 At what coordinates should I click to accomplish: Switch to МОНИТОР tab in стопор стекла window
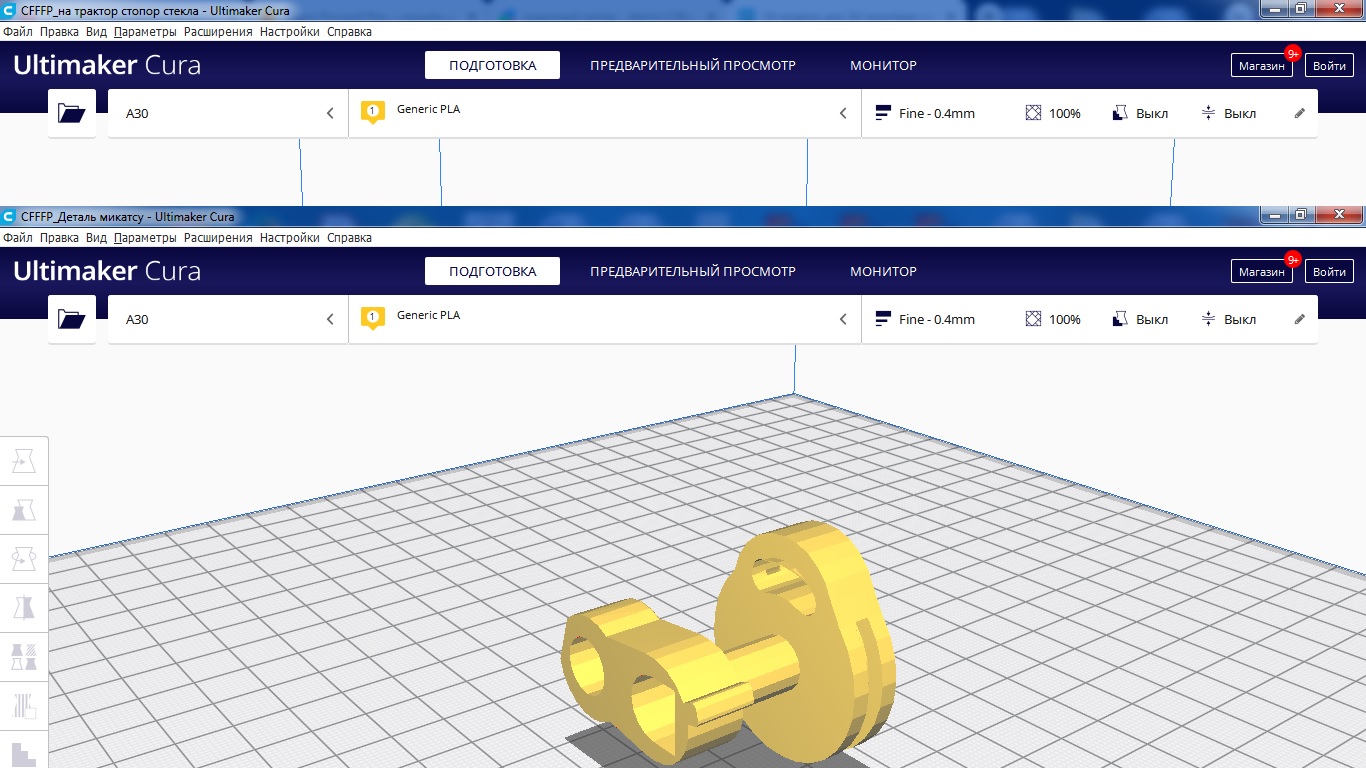coord(883,65)
